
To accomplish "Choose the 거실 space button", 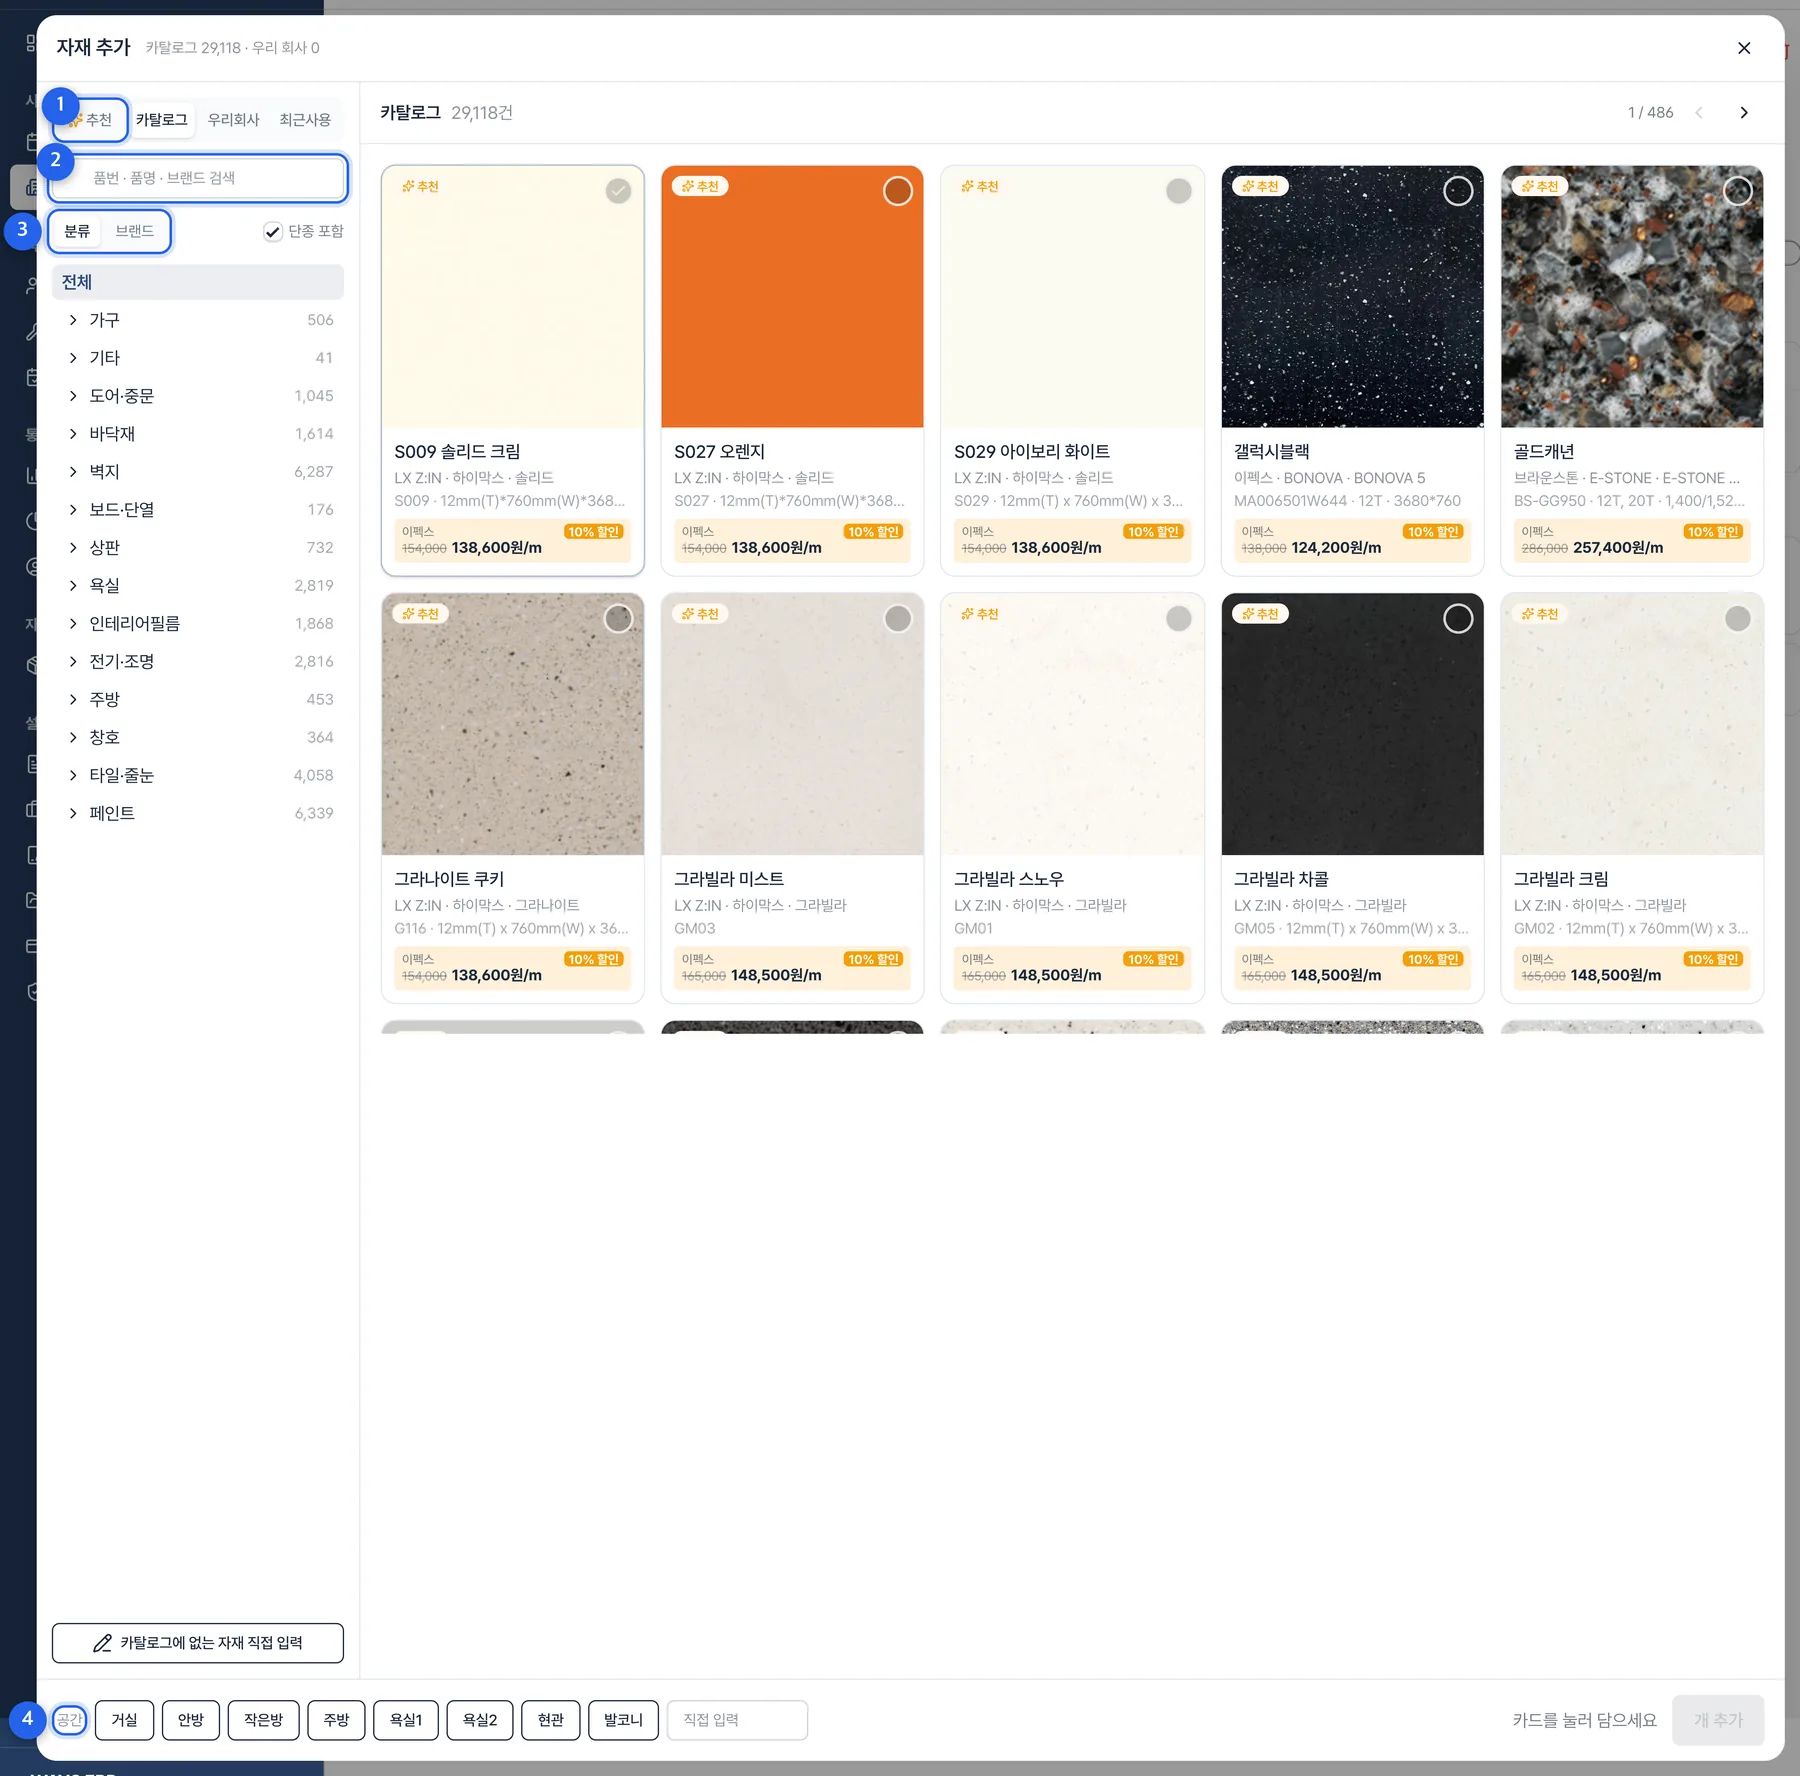I will [124, 1720].
